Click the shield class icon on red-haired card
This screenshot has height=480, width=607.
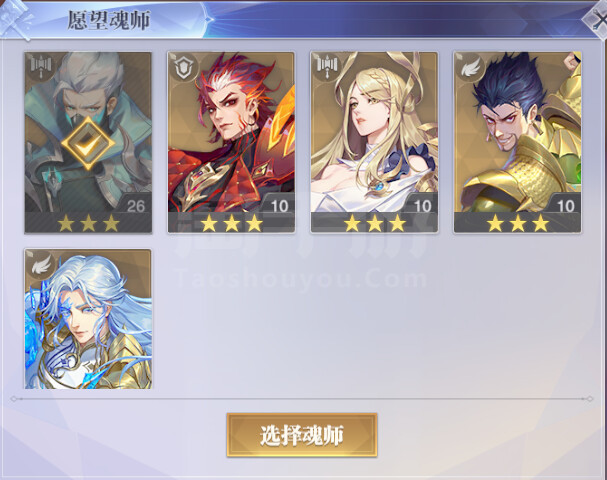point(182,67)
